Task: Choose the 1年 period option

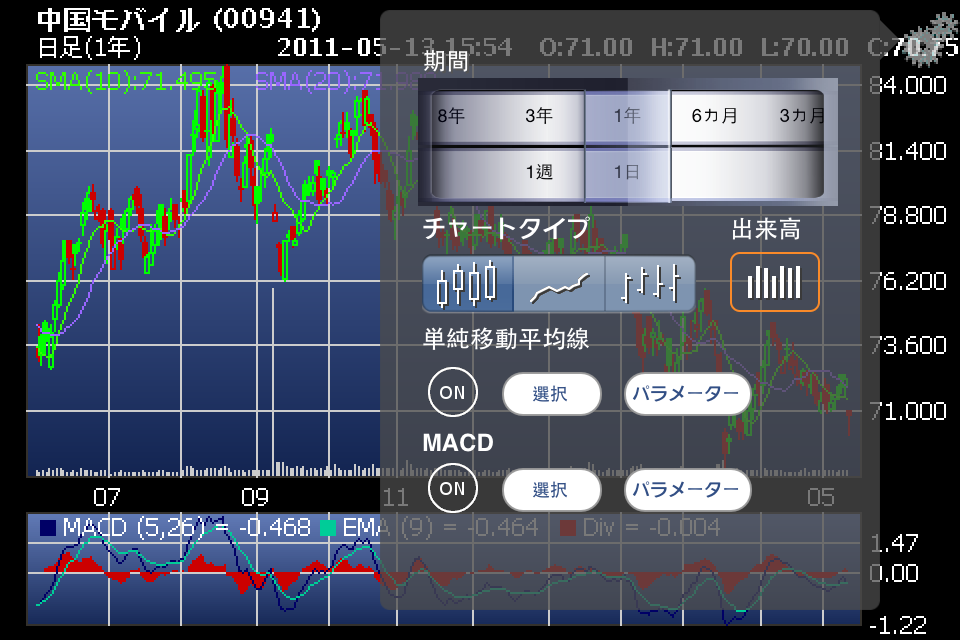Action: click(627, 116)
